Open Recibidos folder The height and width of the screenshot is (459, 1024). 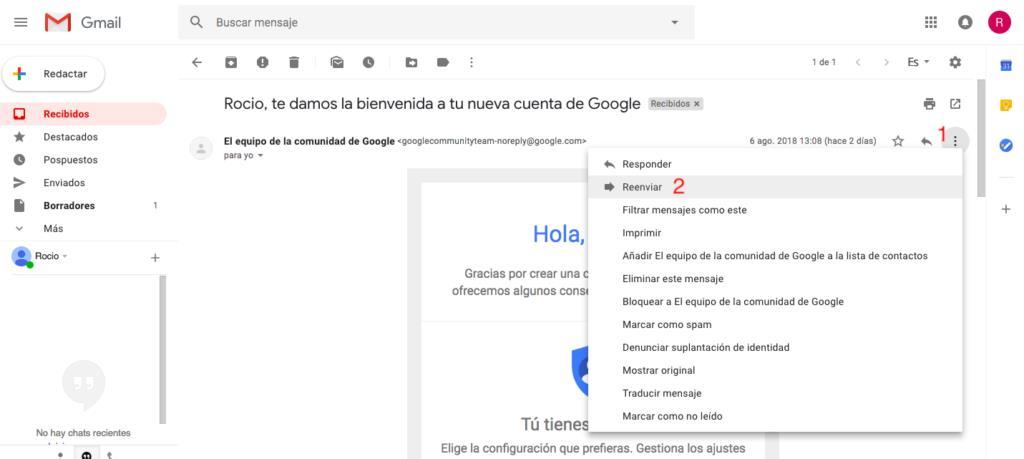pyautogui.click(x=84, y=114)
